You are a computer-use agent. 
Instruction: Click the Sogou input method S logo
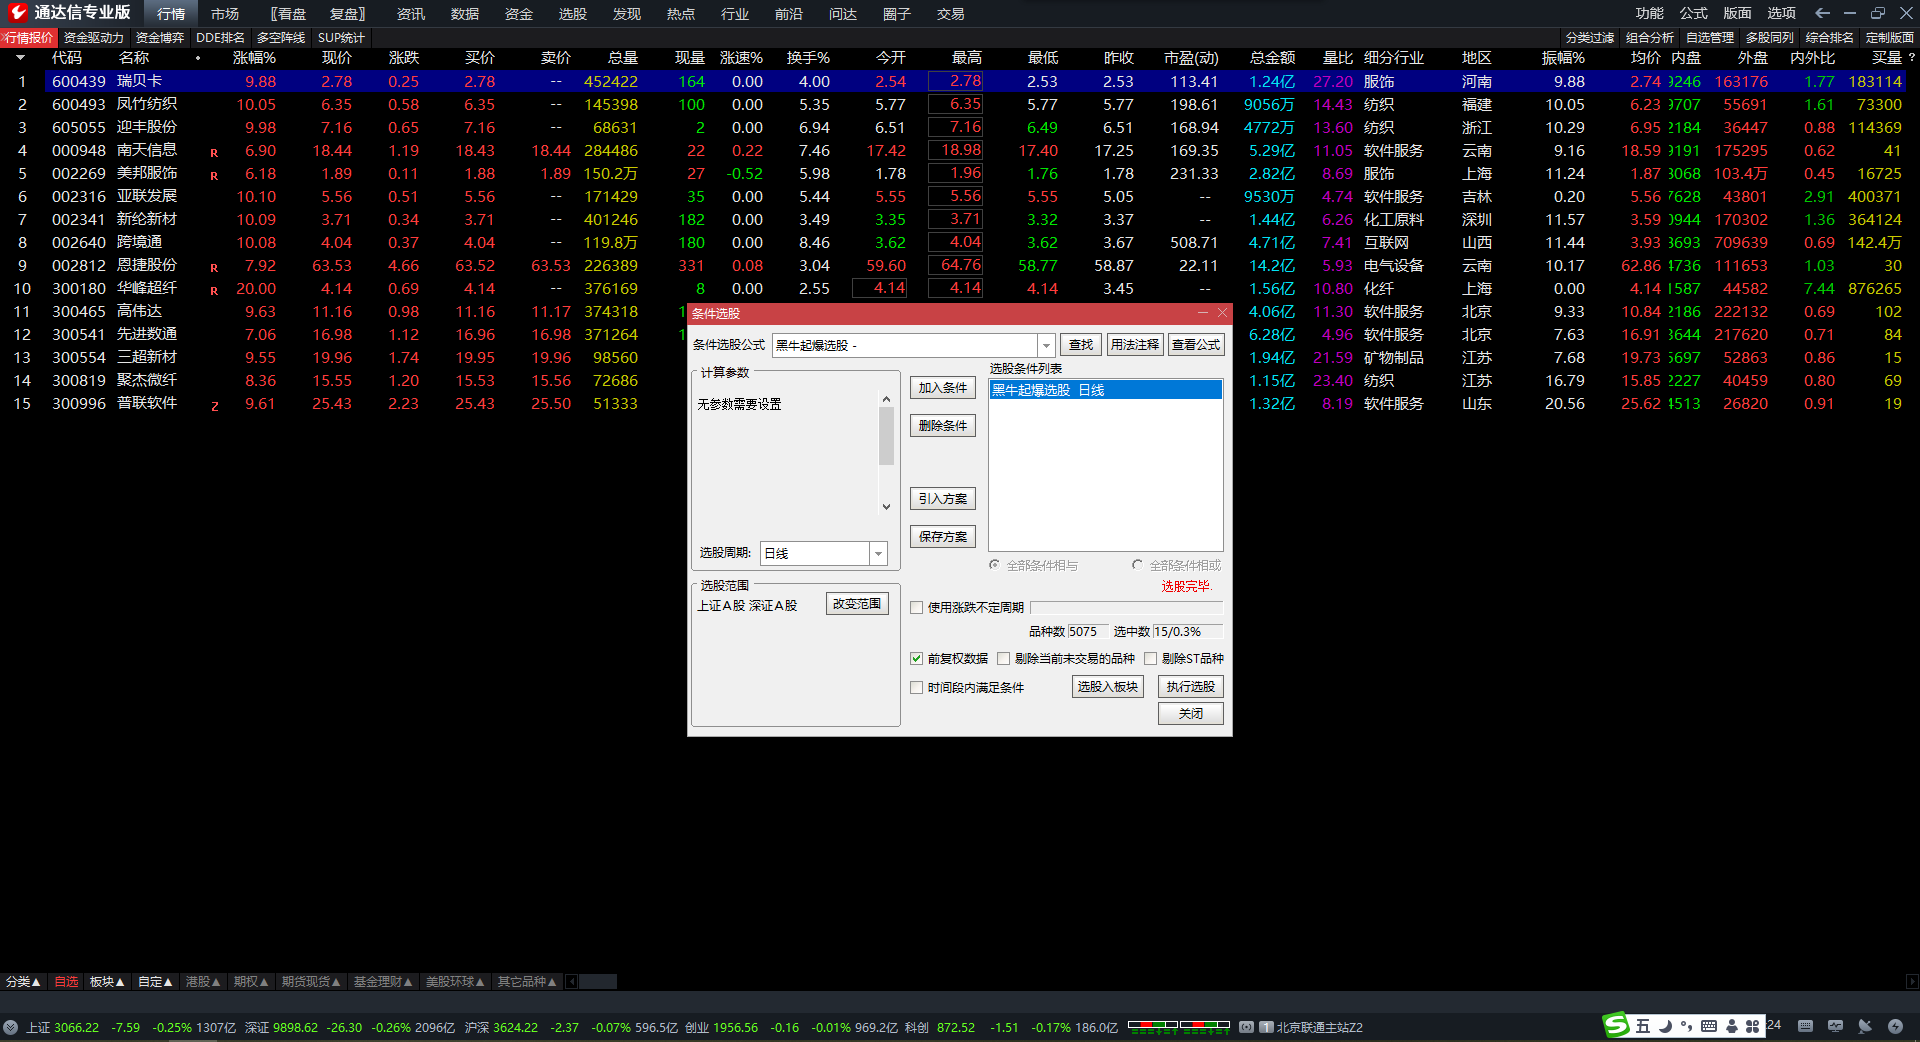point(1616,1025)
